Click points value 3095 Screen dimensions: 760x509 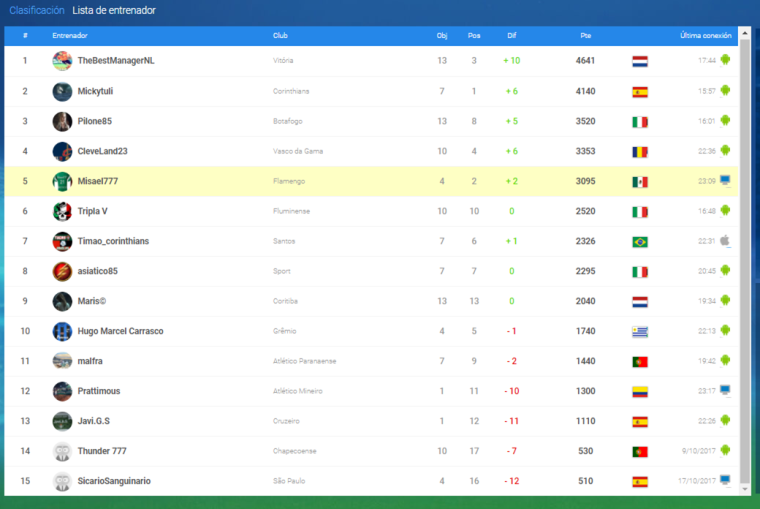[x=585, y=181]
